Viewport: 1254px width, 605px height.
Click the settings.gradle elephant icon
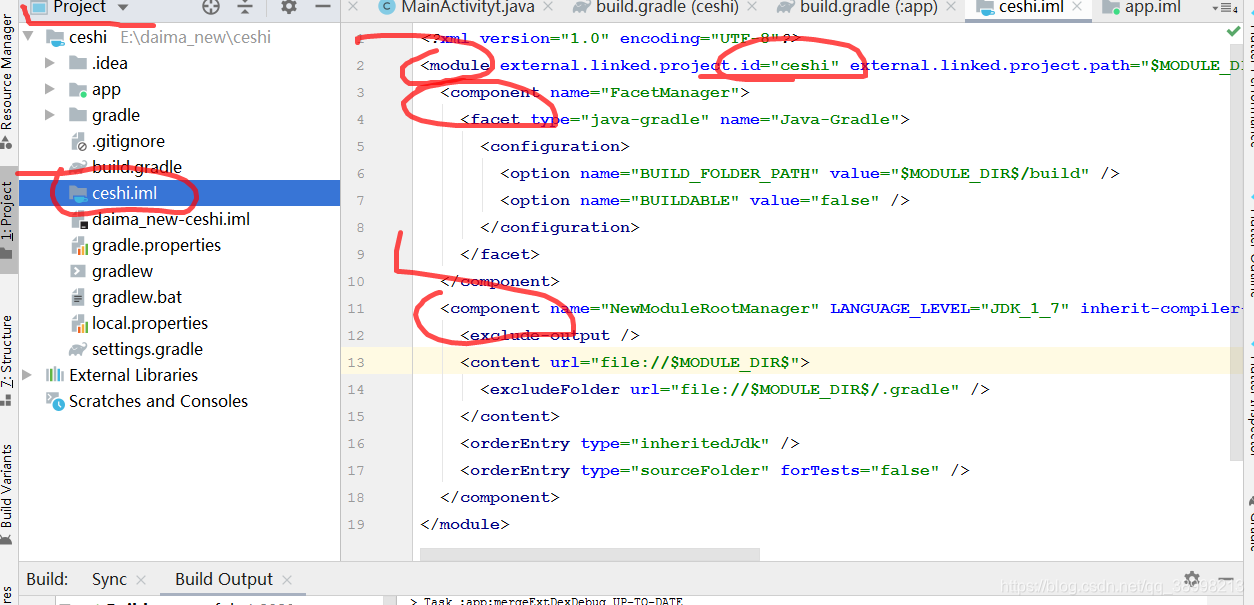tap(78, 349)
